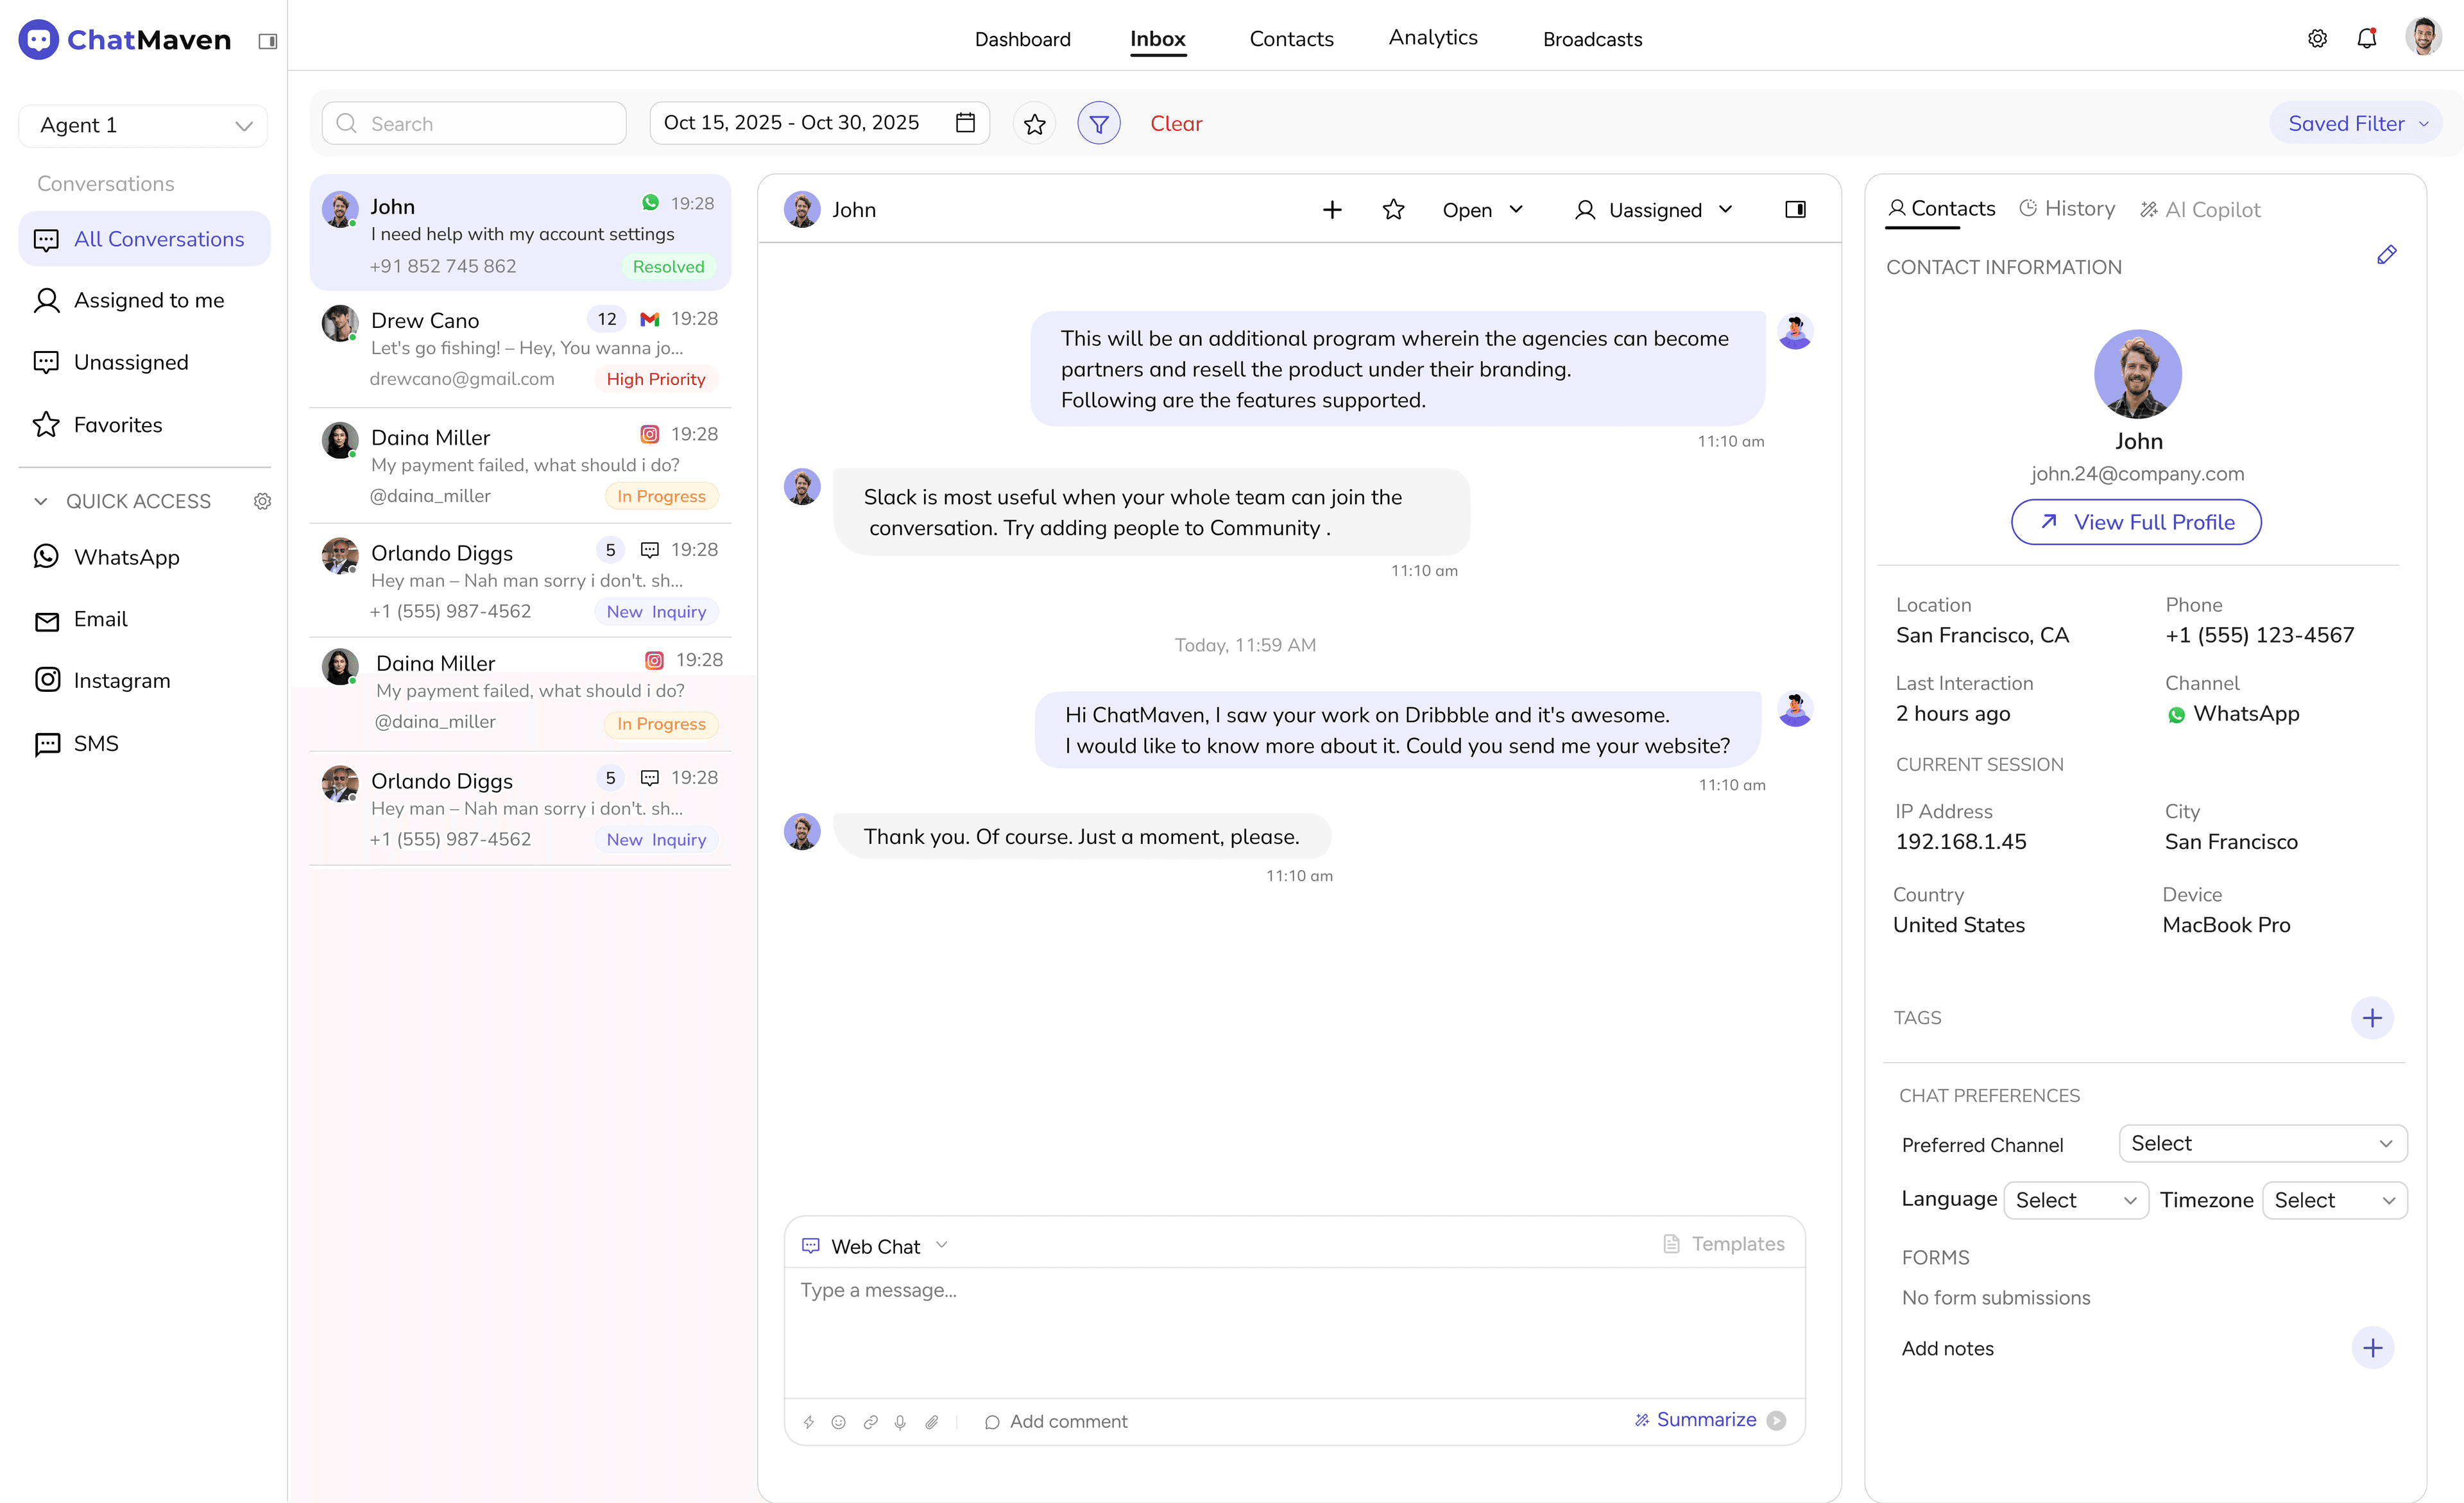Click the edit pencil in Contact Information
The height and width of the screenshot is (1503, 2464).
(2386, 255)
